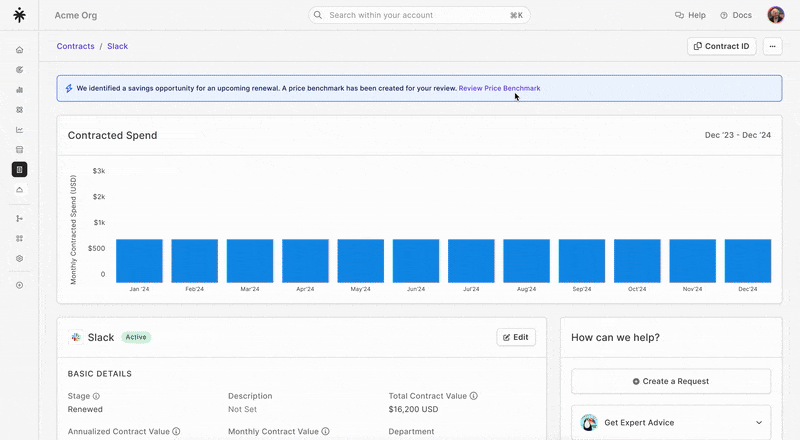Image resolution: width=800 pixels, height=440 pixels.
Task: Click the lightning bolt icon in savings banner
Action: 69,88
